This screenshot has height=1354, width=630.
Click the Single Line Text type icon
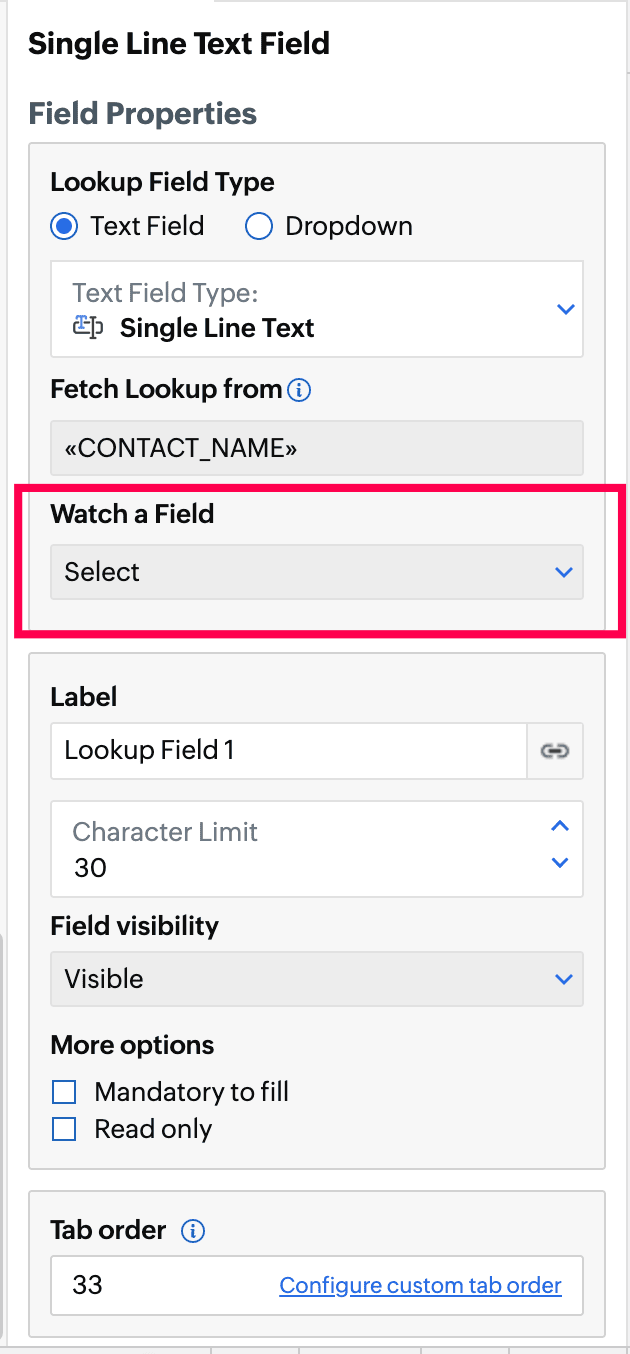coord(89,328)
